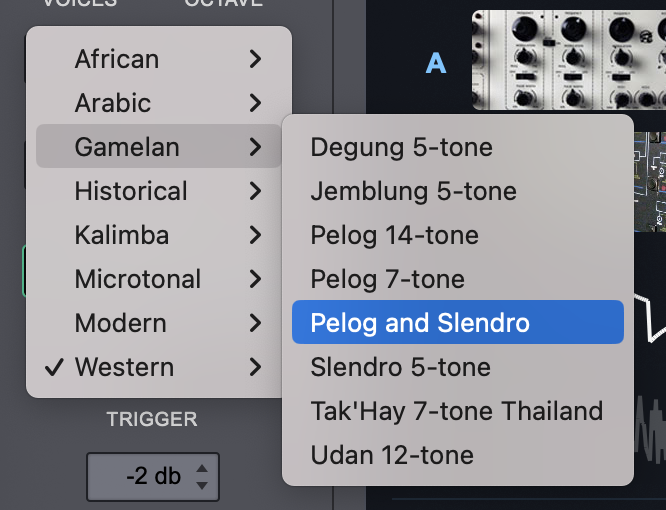Select Pelog 7-tone scale
The height and width of the screenshot is (510, 666).
point(458,279)
